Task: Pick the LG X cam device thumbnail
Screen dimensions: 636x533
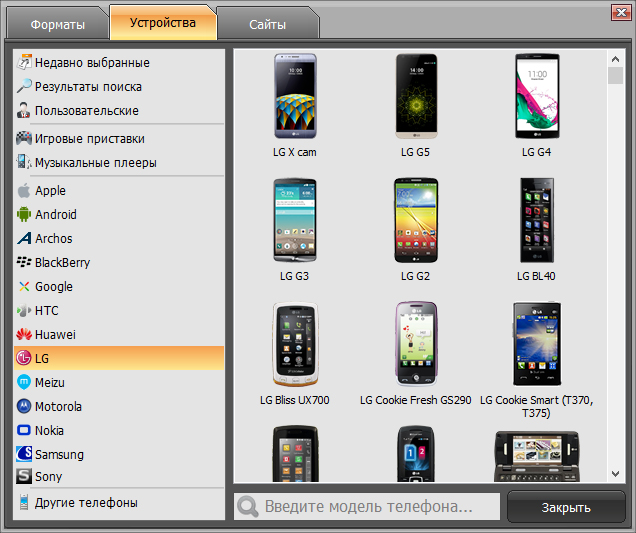Action: pyautogui.click(x=295, y=96)
